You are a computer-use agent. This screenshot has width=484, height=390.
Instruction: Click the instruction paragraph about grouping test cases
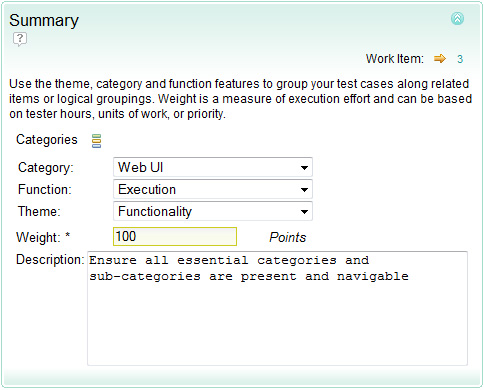click(240, 99)
